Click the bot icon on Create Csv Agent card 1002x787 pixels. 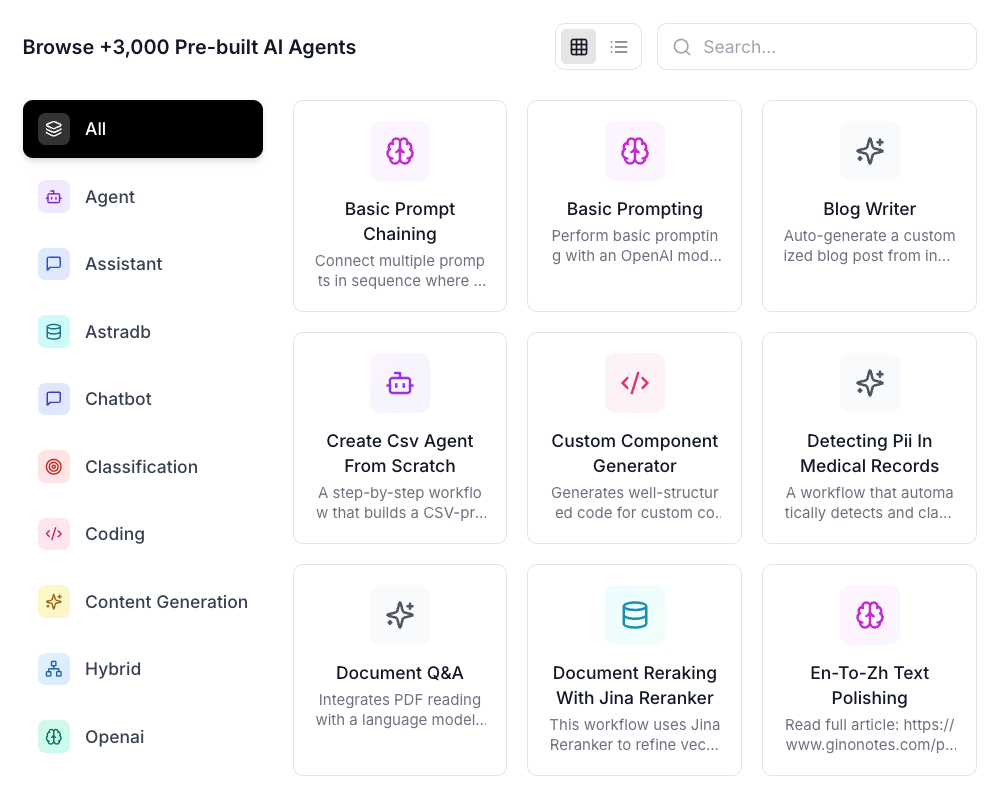(400, 383)
